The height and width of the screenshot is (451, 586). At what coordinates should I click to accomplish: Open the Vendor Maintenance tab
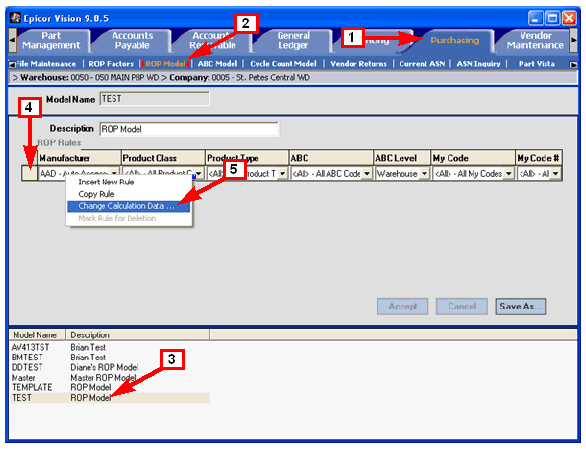click(x=535, y=40)
